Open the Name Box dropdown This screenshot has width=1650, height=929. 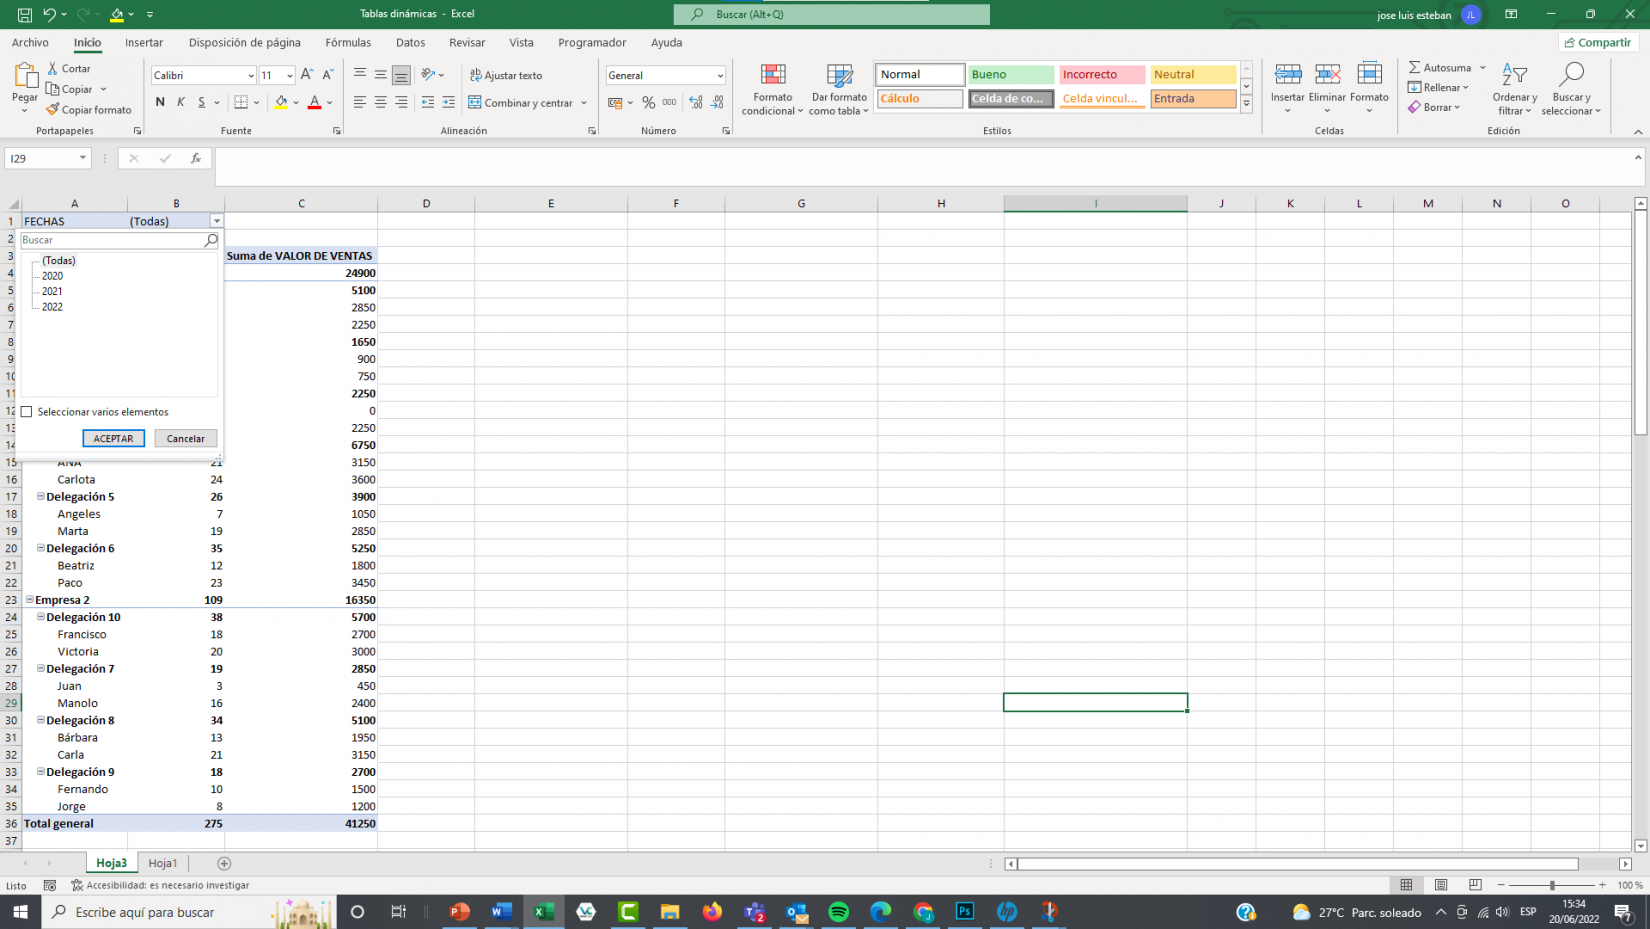(x=83, y=158)
